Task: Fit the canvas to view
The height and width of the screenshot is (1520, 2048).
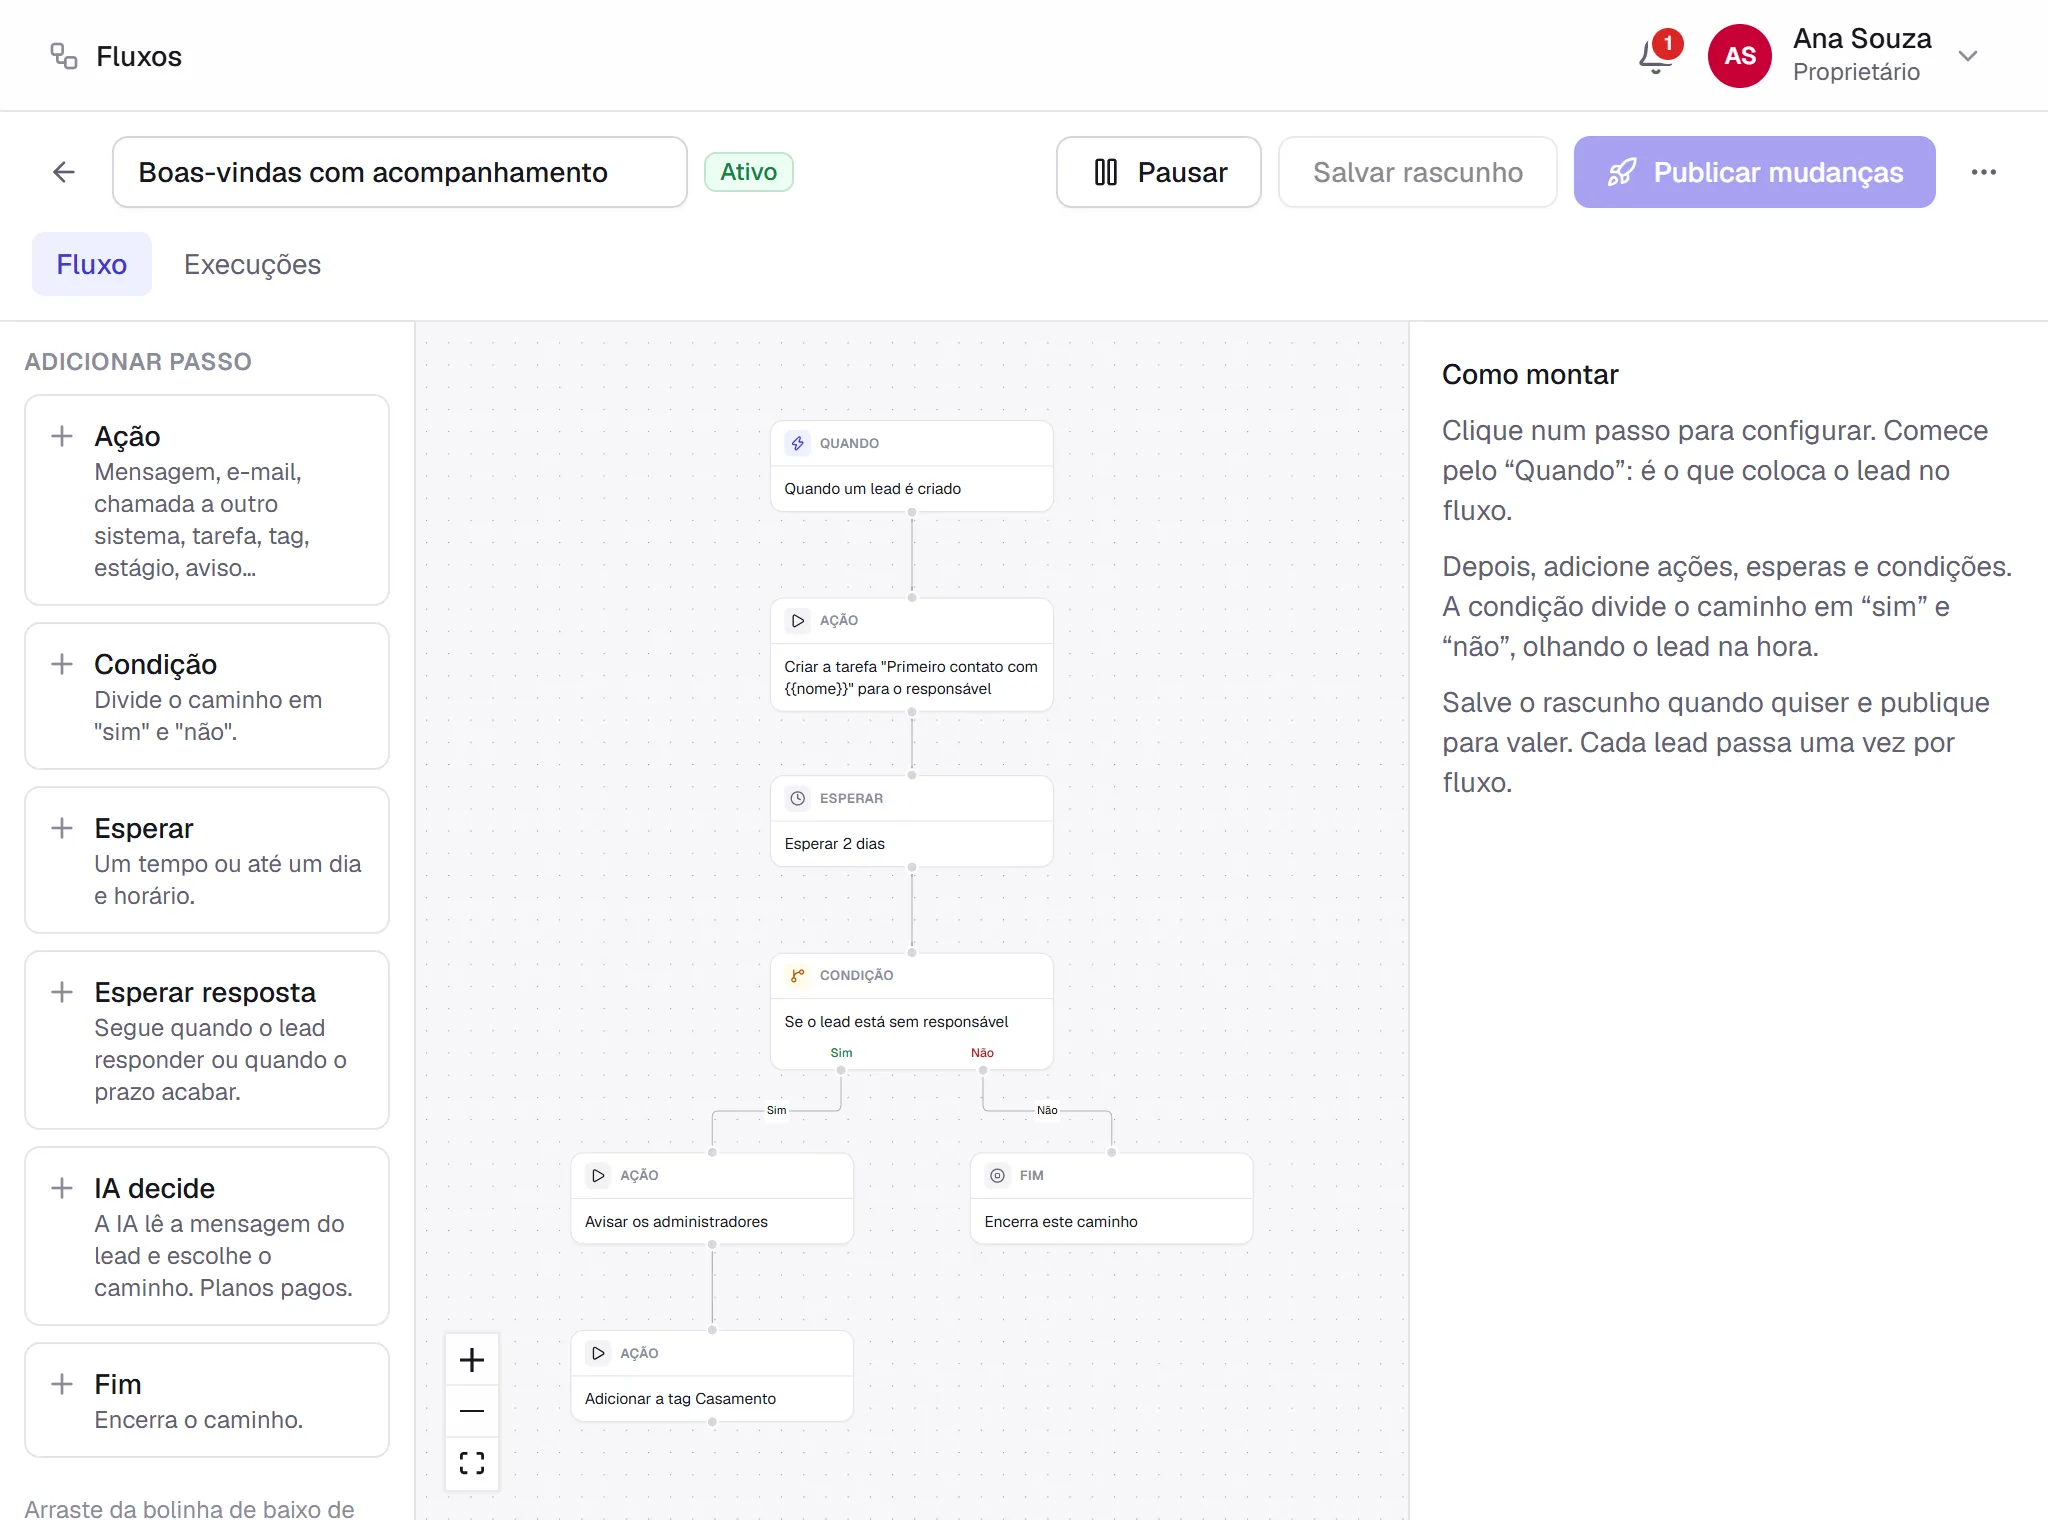Action: tap(472, 1463)
